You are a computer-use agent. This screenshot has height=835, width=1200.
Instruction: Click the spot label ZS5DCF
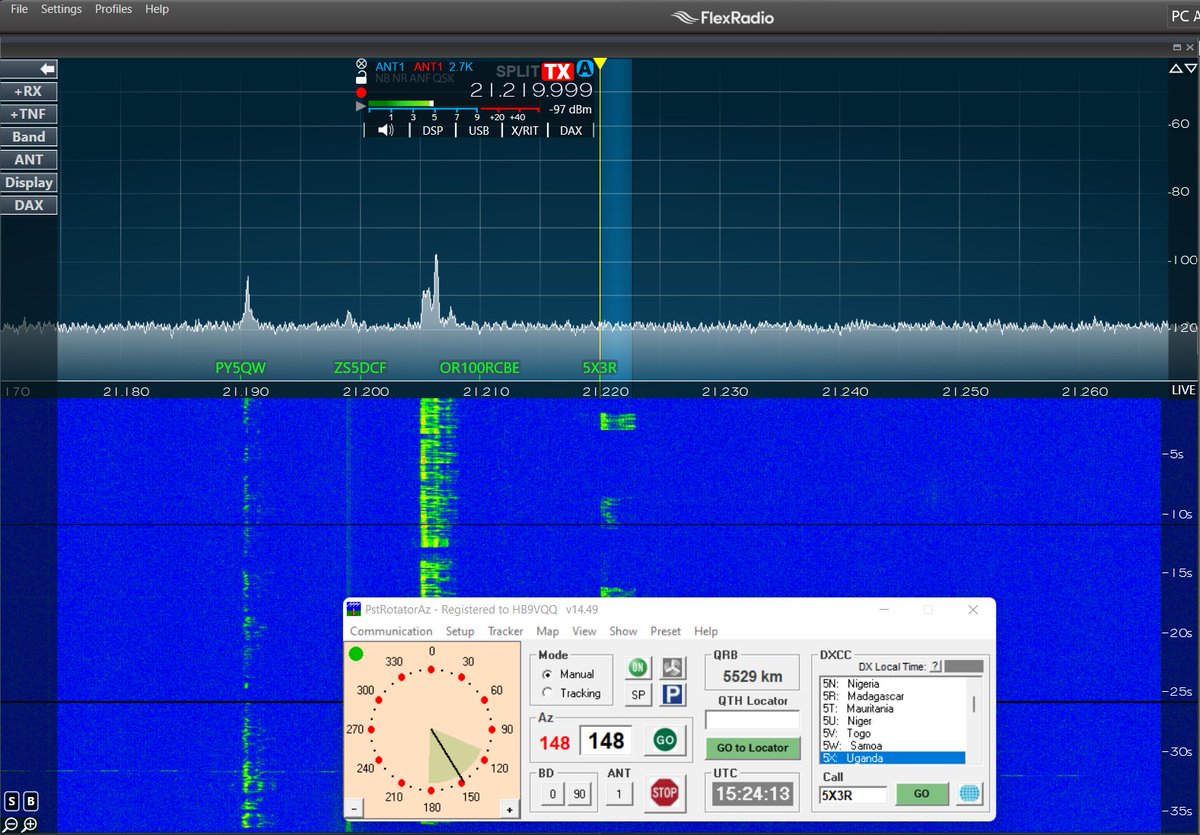(360, 368)
